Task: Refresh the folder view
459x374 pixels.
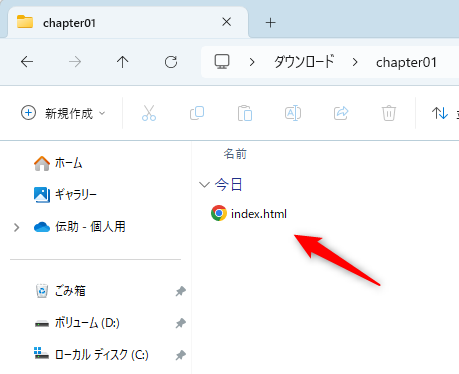Action: click(x=171, y=62)
